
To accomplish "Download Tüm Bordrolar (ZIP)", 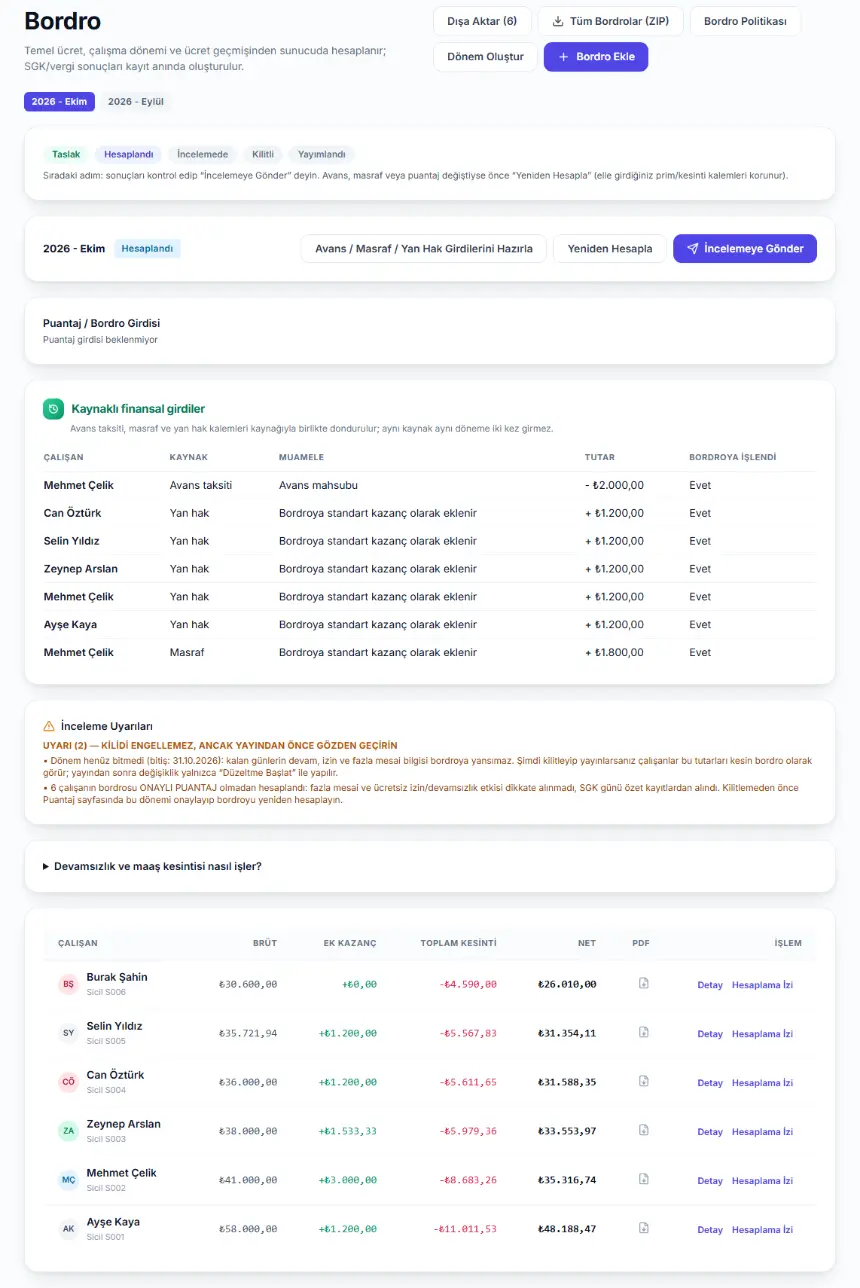I will coord(611,21).
